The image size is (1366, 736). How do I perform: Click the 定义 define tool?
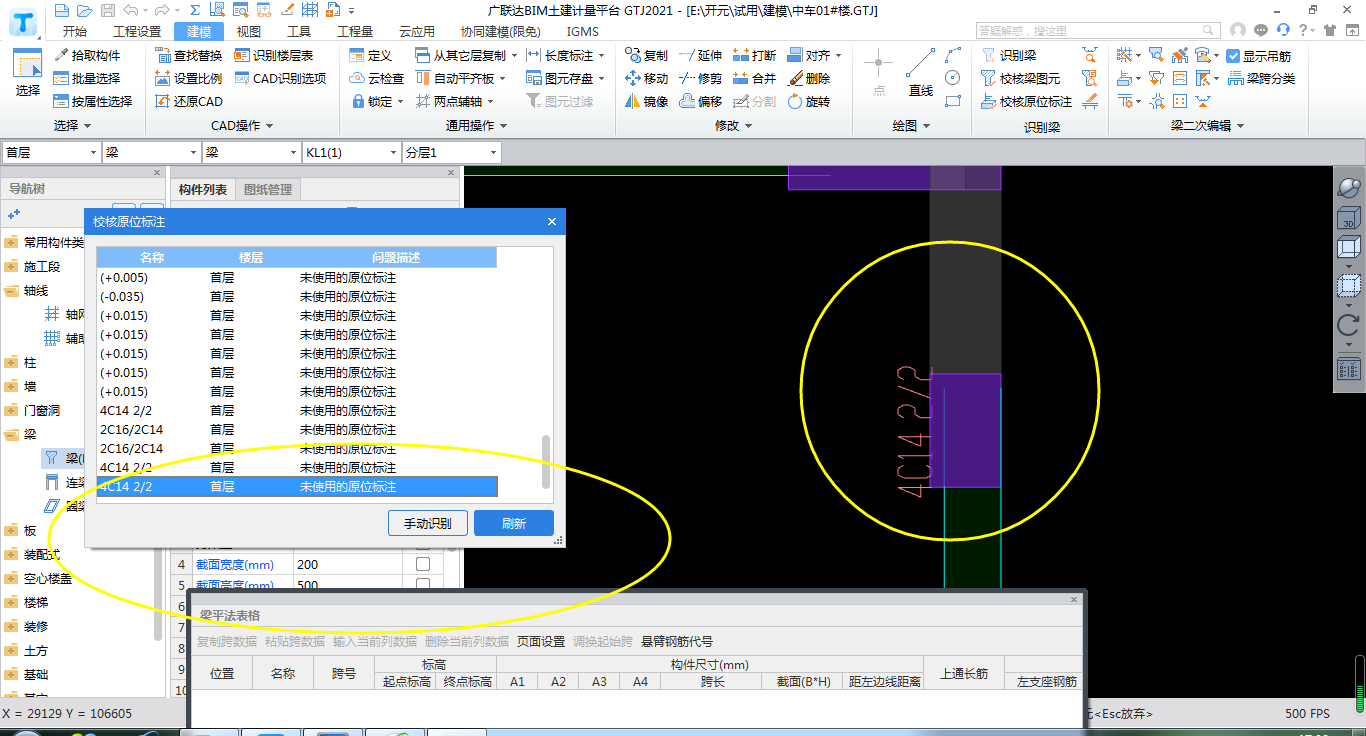pyautogui.click(x=371, y=55)
